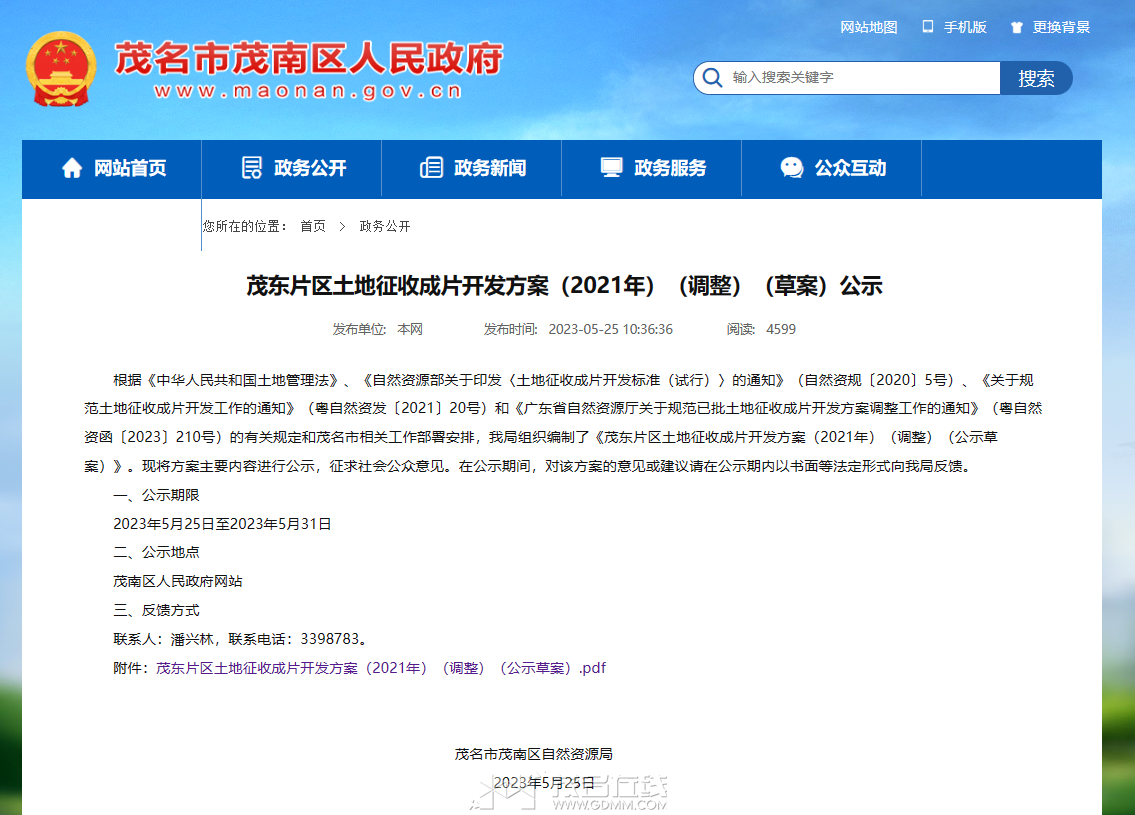Open the 政务服务 nav menu
This screenshot has height=815, width=1135.
(651, 168)
